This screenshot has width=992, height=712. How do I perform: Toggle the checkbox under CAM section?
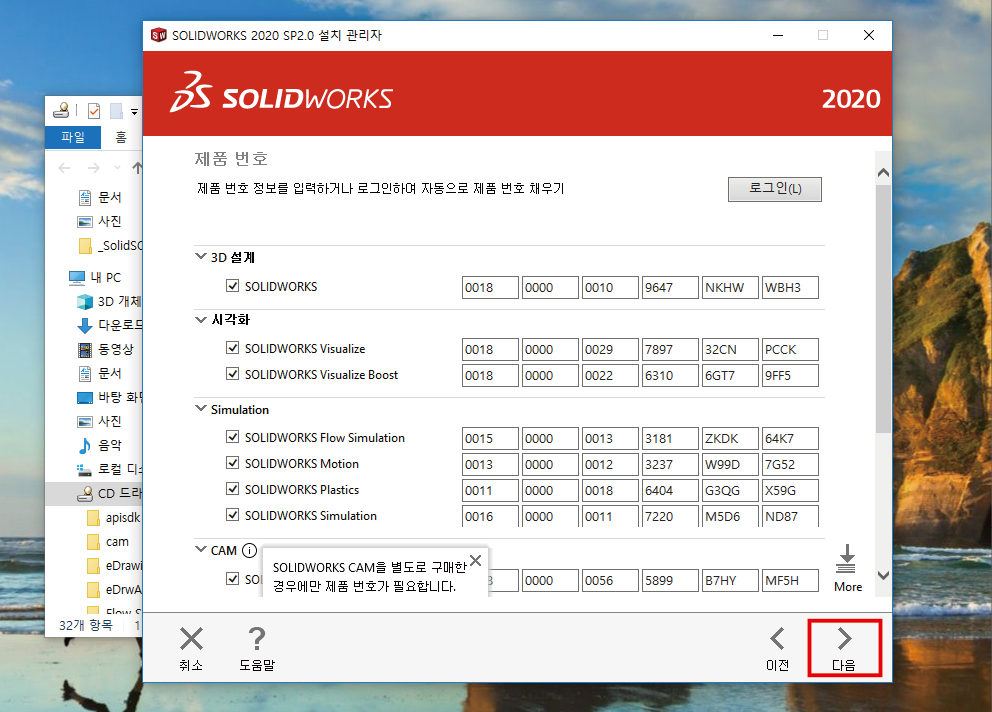tap(232, 579)
